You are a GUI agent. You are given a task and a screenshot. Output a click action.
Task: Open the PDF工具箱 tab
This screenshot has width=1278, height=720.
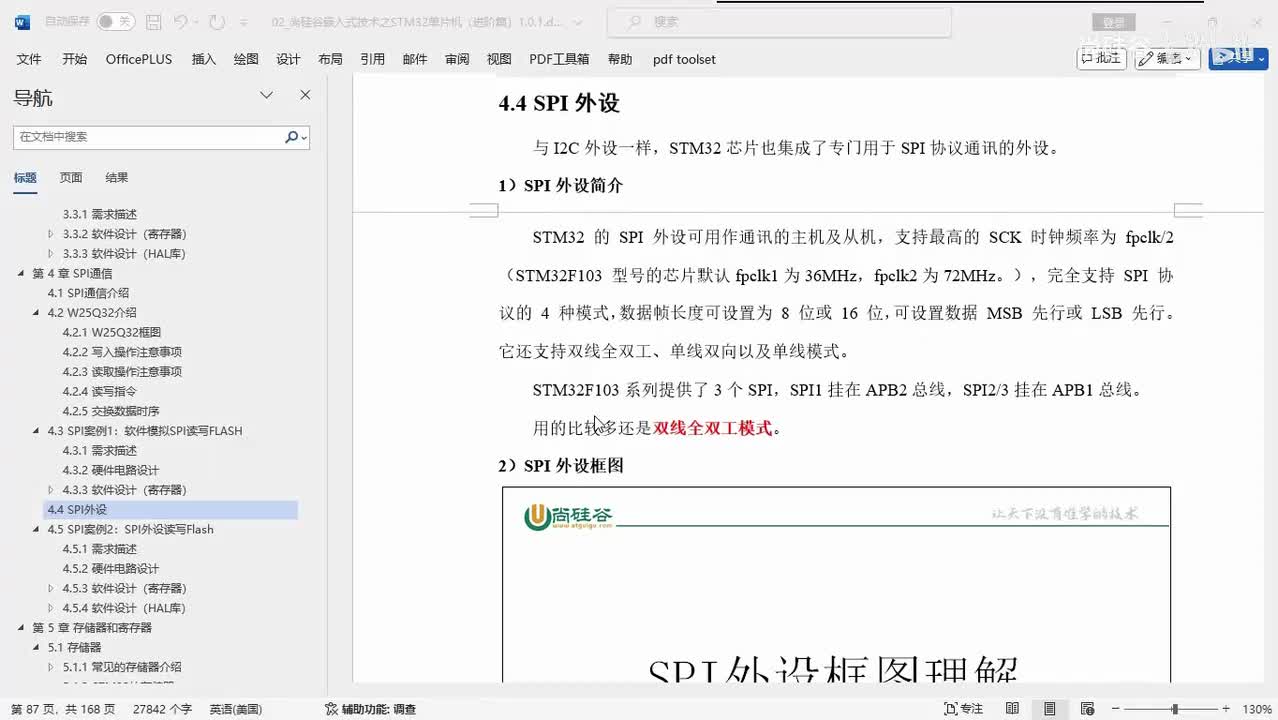pos(559,59)
